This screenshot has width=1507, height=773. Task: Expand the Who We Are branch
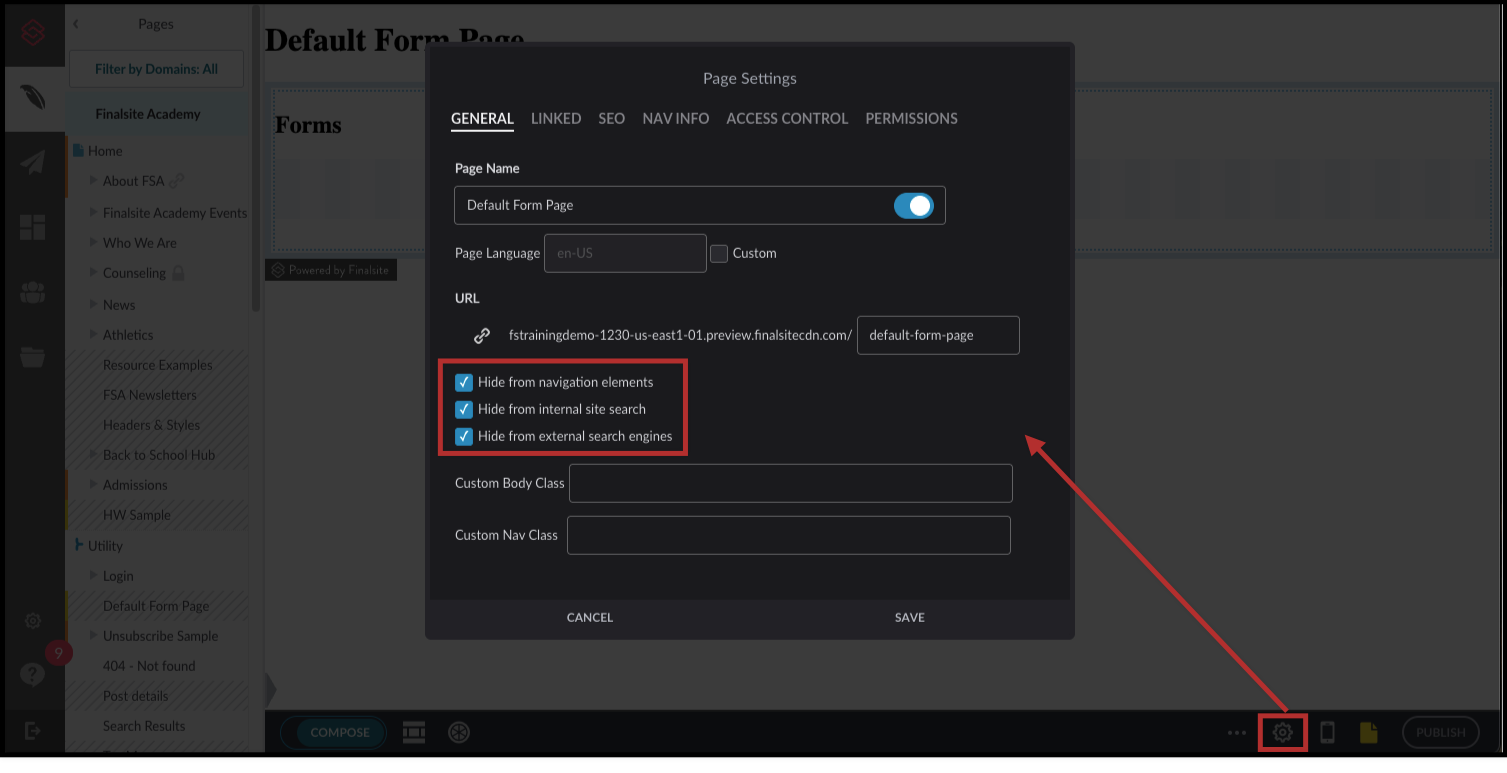tap(93, 242)
